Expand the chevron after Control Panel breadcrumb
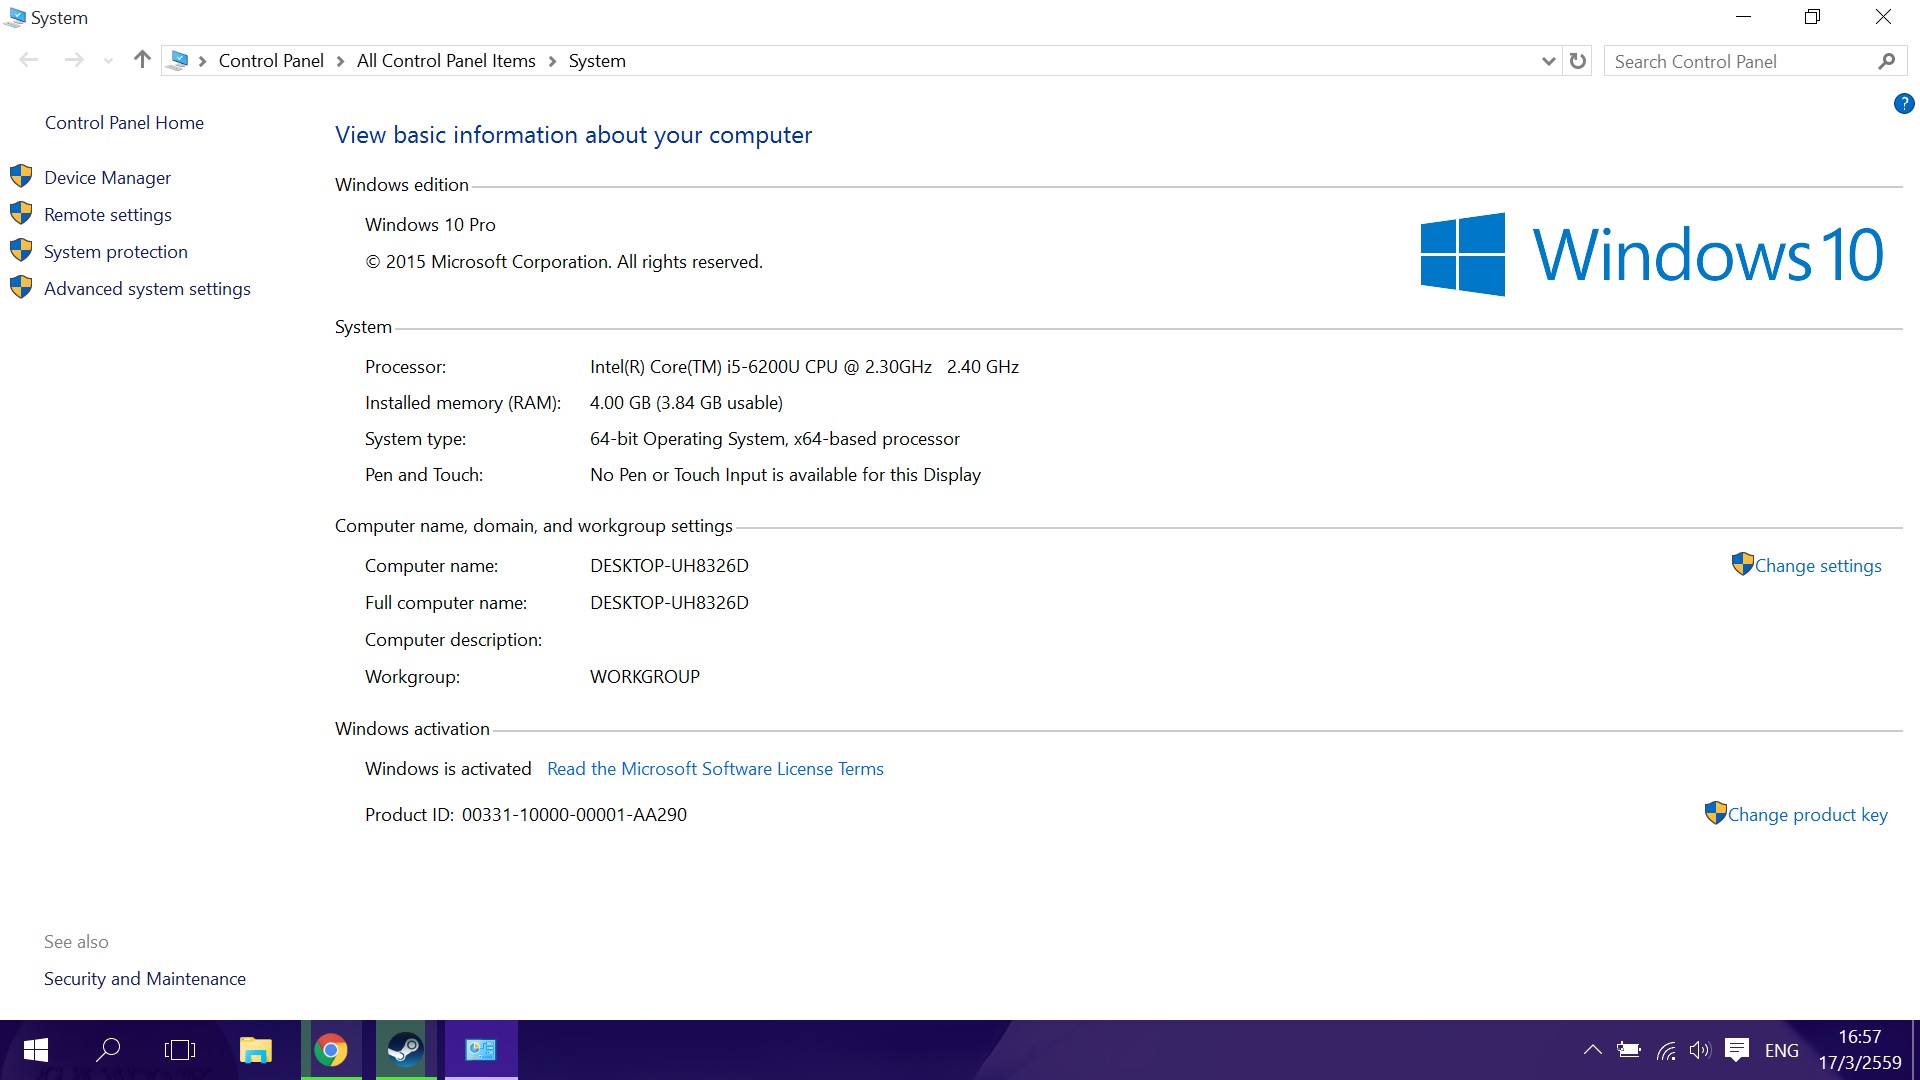This screenshot has width=1920, height=1080. click(x=340, y=61)
